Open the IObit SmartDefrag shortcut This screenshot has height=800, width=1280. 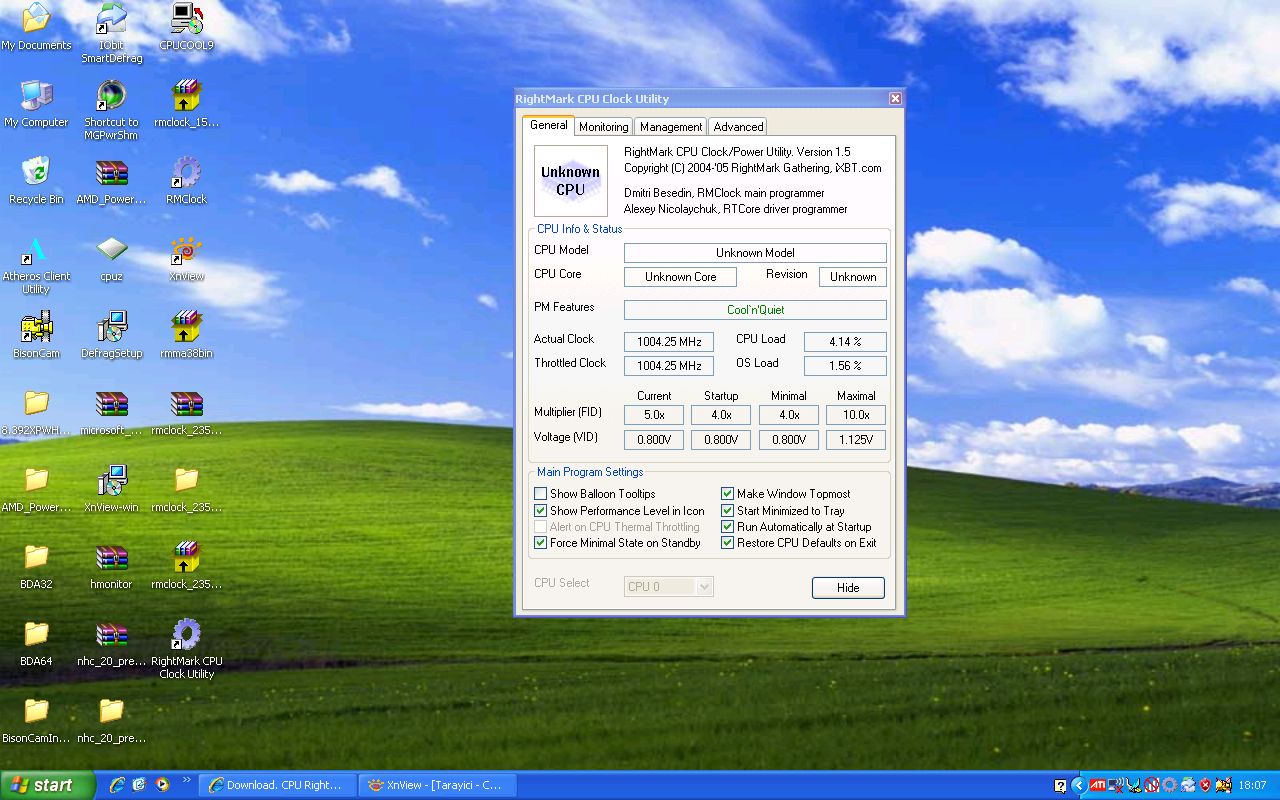point(112,34)
